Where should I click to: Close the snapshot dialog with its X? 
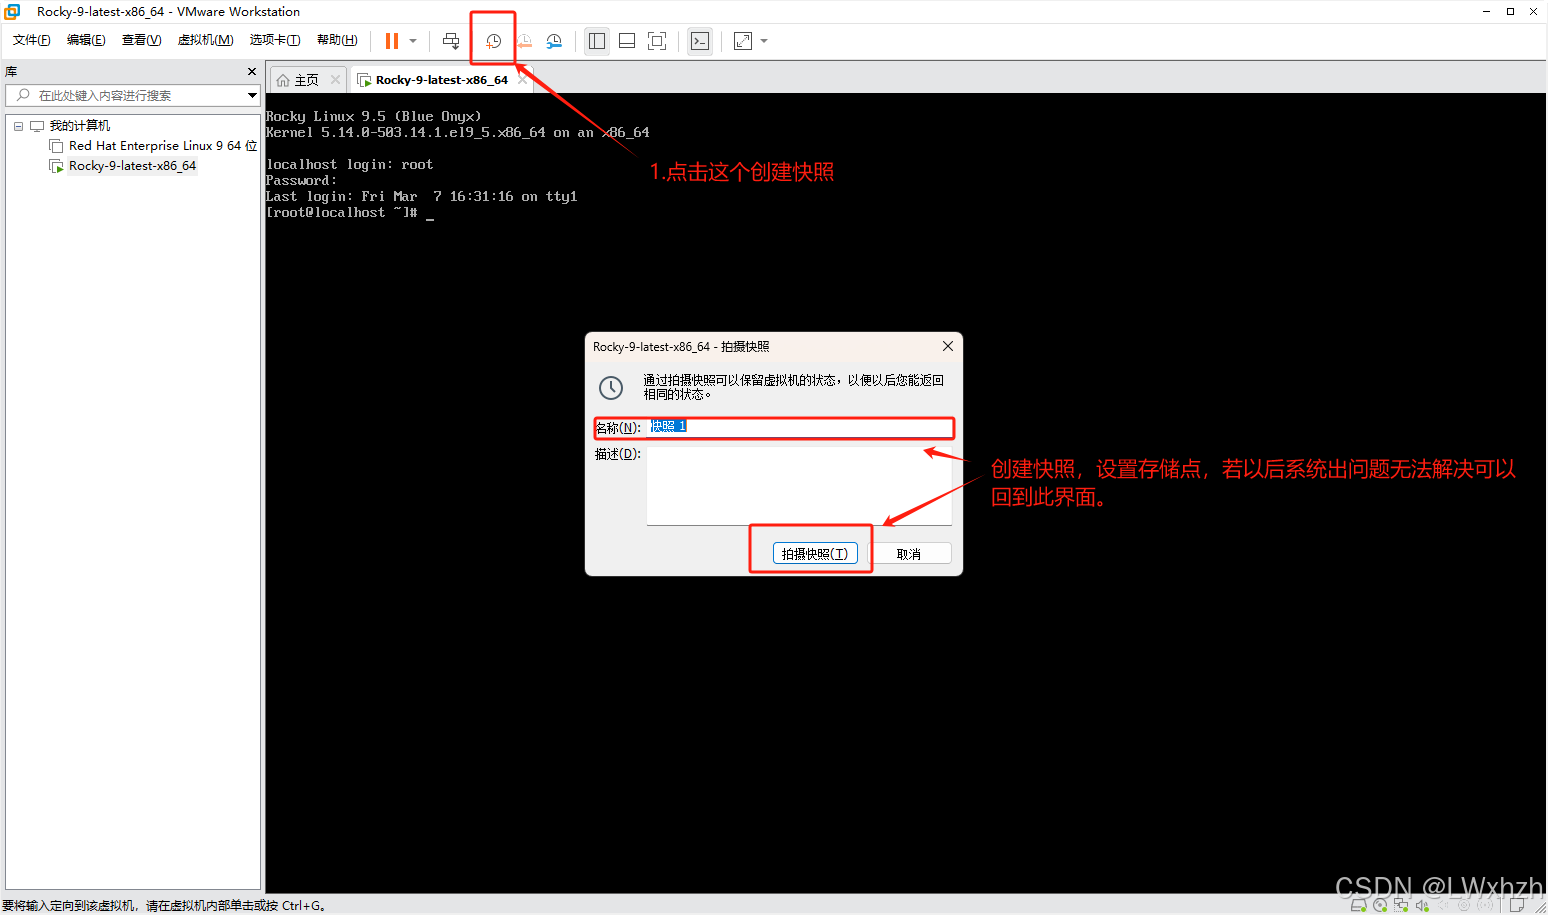click(948, 346)
